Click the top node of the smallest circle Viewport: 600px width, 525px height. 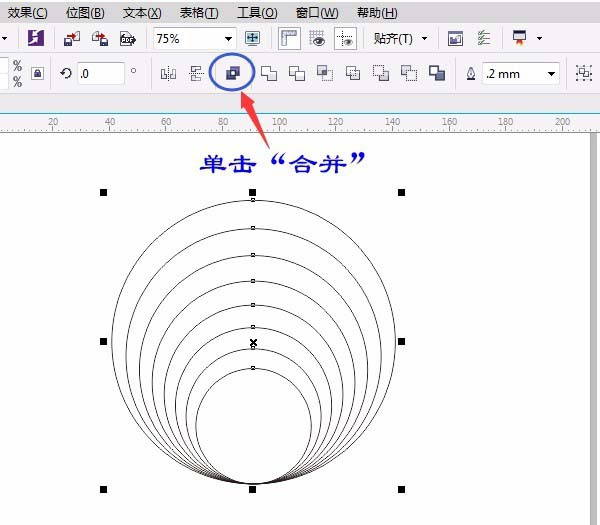(253, 368)
